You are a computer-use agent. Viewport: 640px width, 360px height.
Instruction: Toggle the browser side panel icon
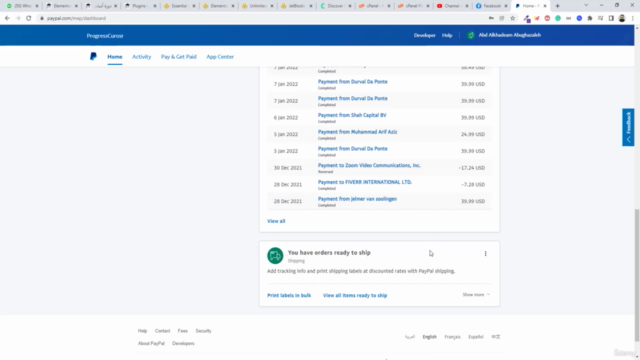[611, 18]
